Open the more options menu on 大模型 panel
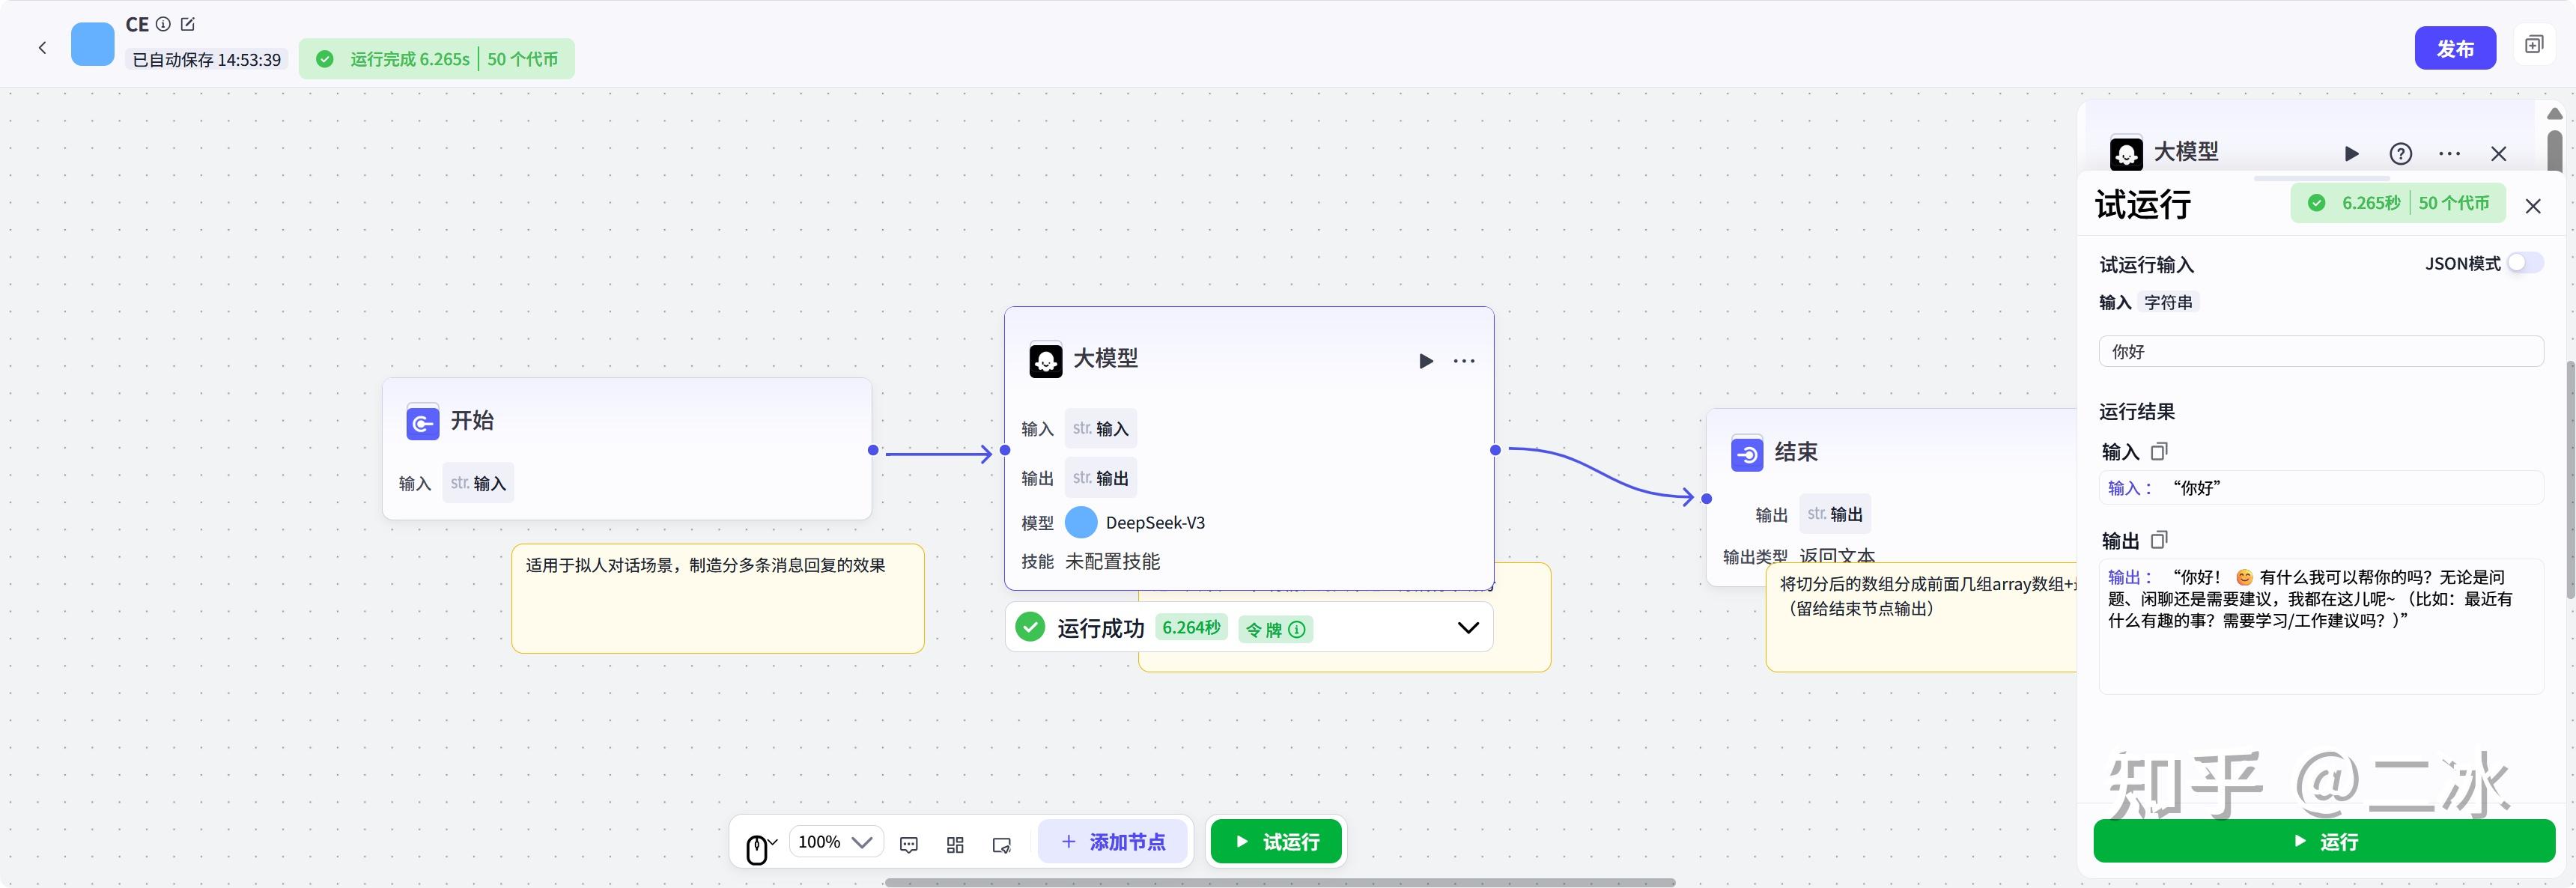Image resolution: width=2576 pixels, height=888 pixels. tap(2449, 154)
